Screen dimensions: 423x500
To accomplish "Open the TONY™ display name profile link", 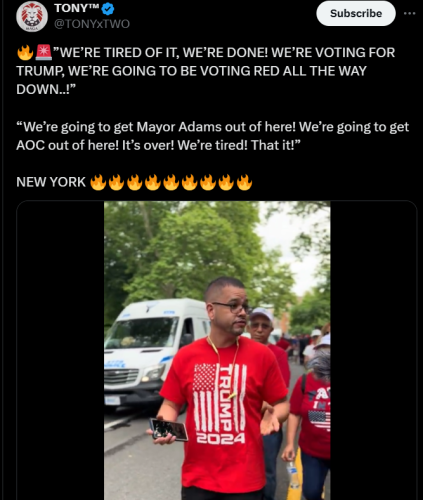I will point(77,8).
